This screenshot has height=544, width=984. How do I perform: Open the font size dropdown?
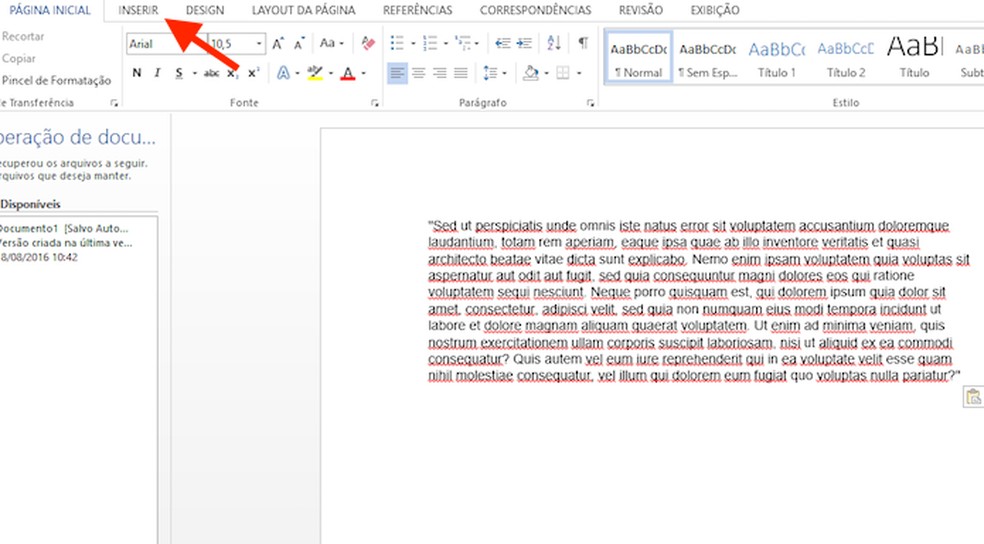(260, 44)
